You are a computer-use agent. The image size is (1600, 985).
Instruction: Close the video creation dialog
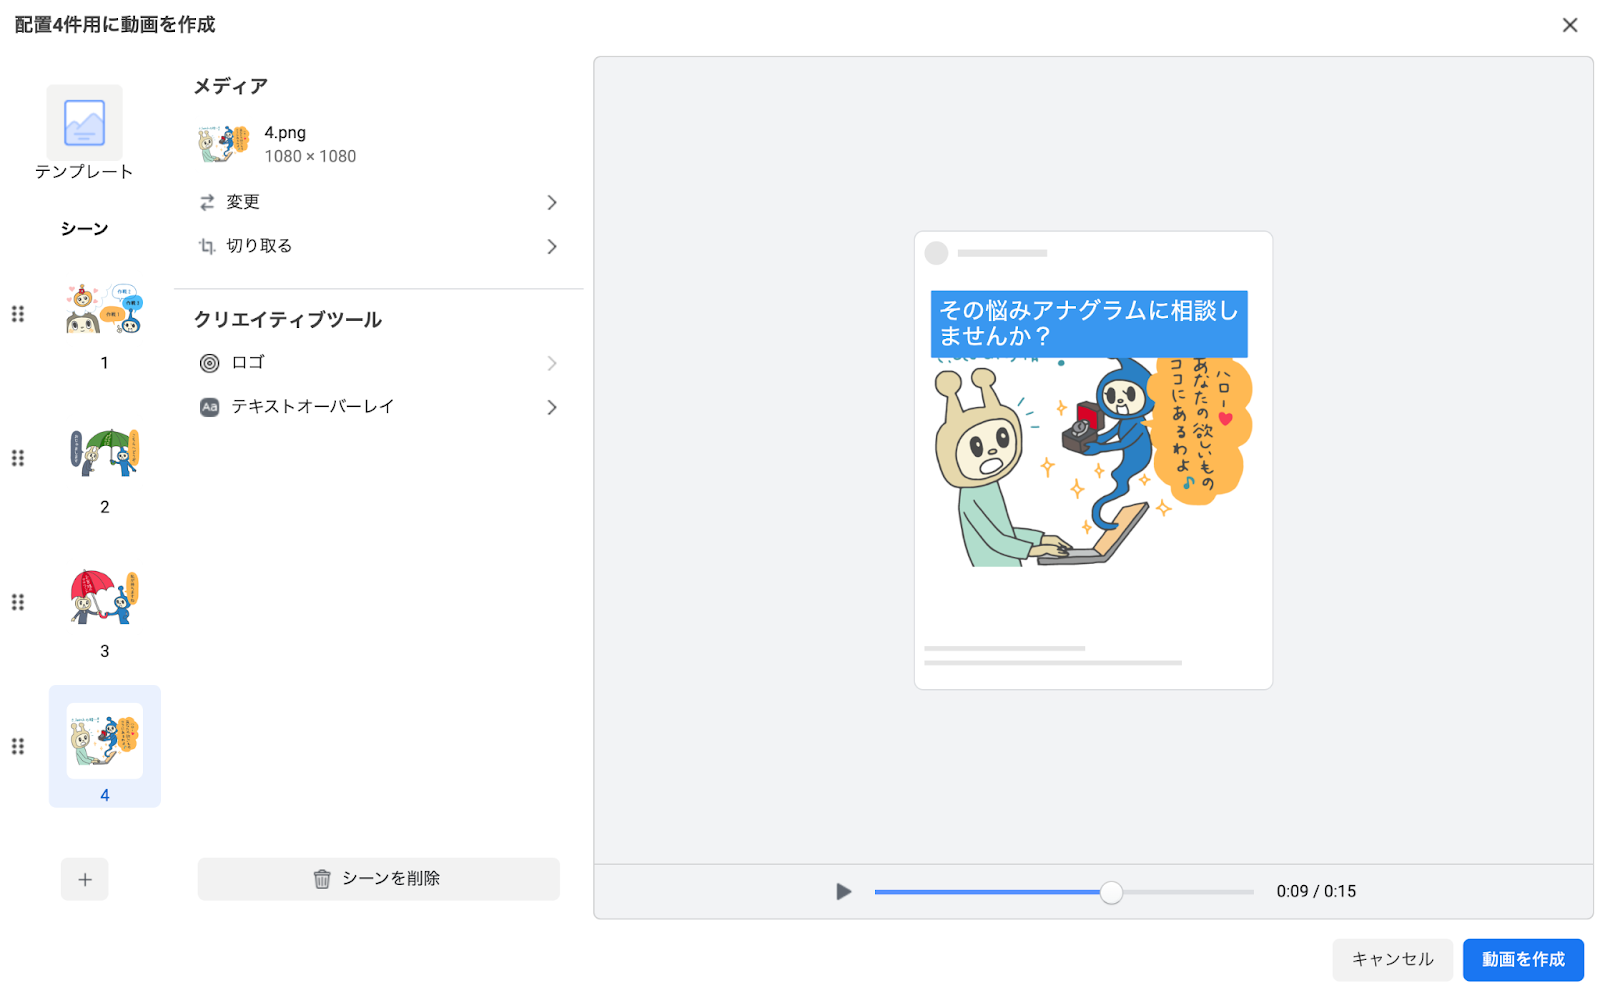[1569, 25]
